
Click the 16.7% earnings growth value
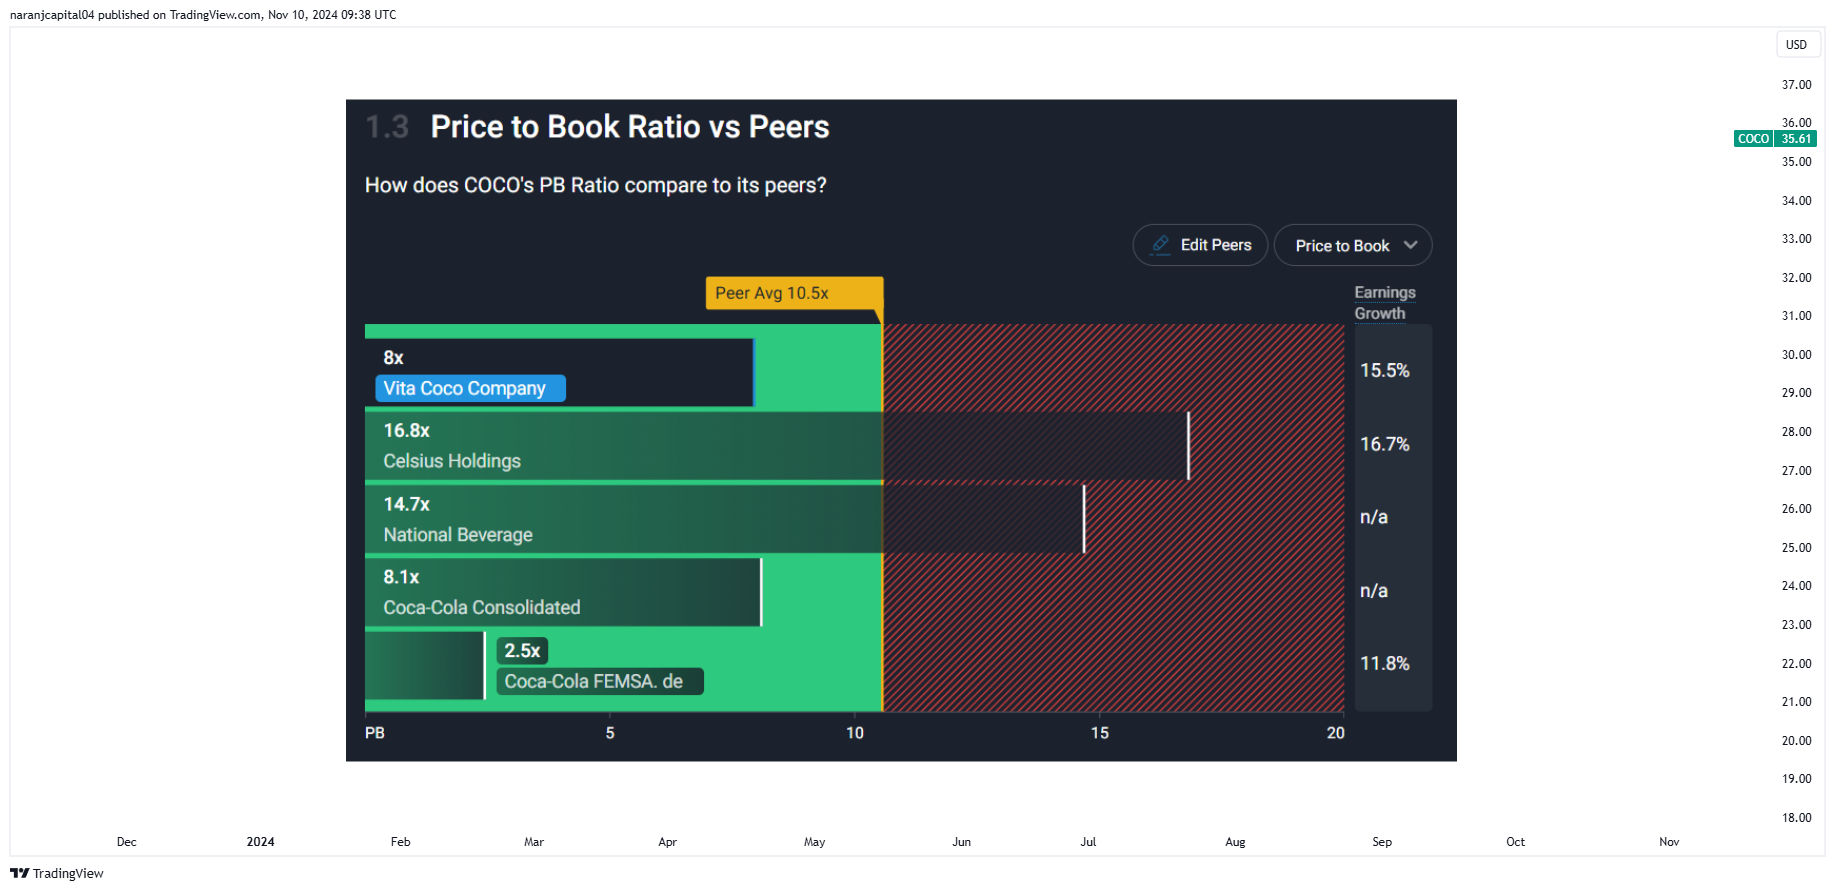[x=1384, y=444]
